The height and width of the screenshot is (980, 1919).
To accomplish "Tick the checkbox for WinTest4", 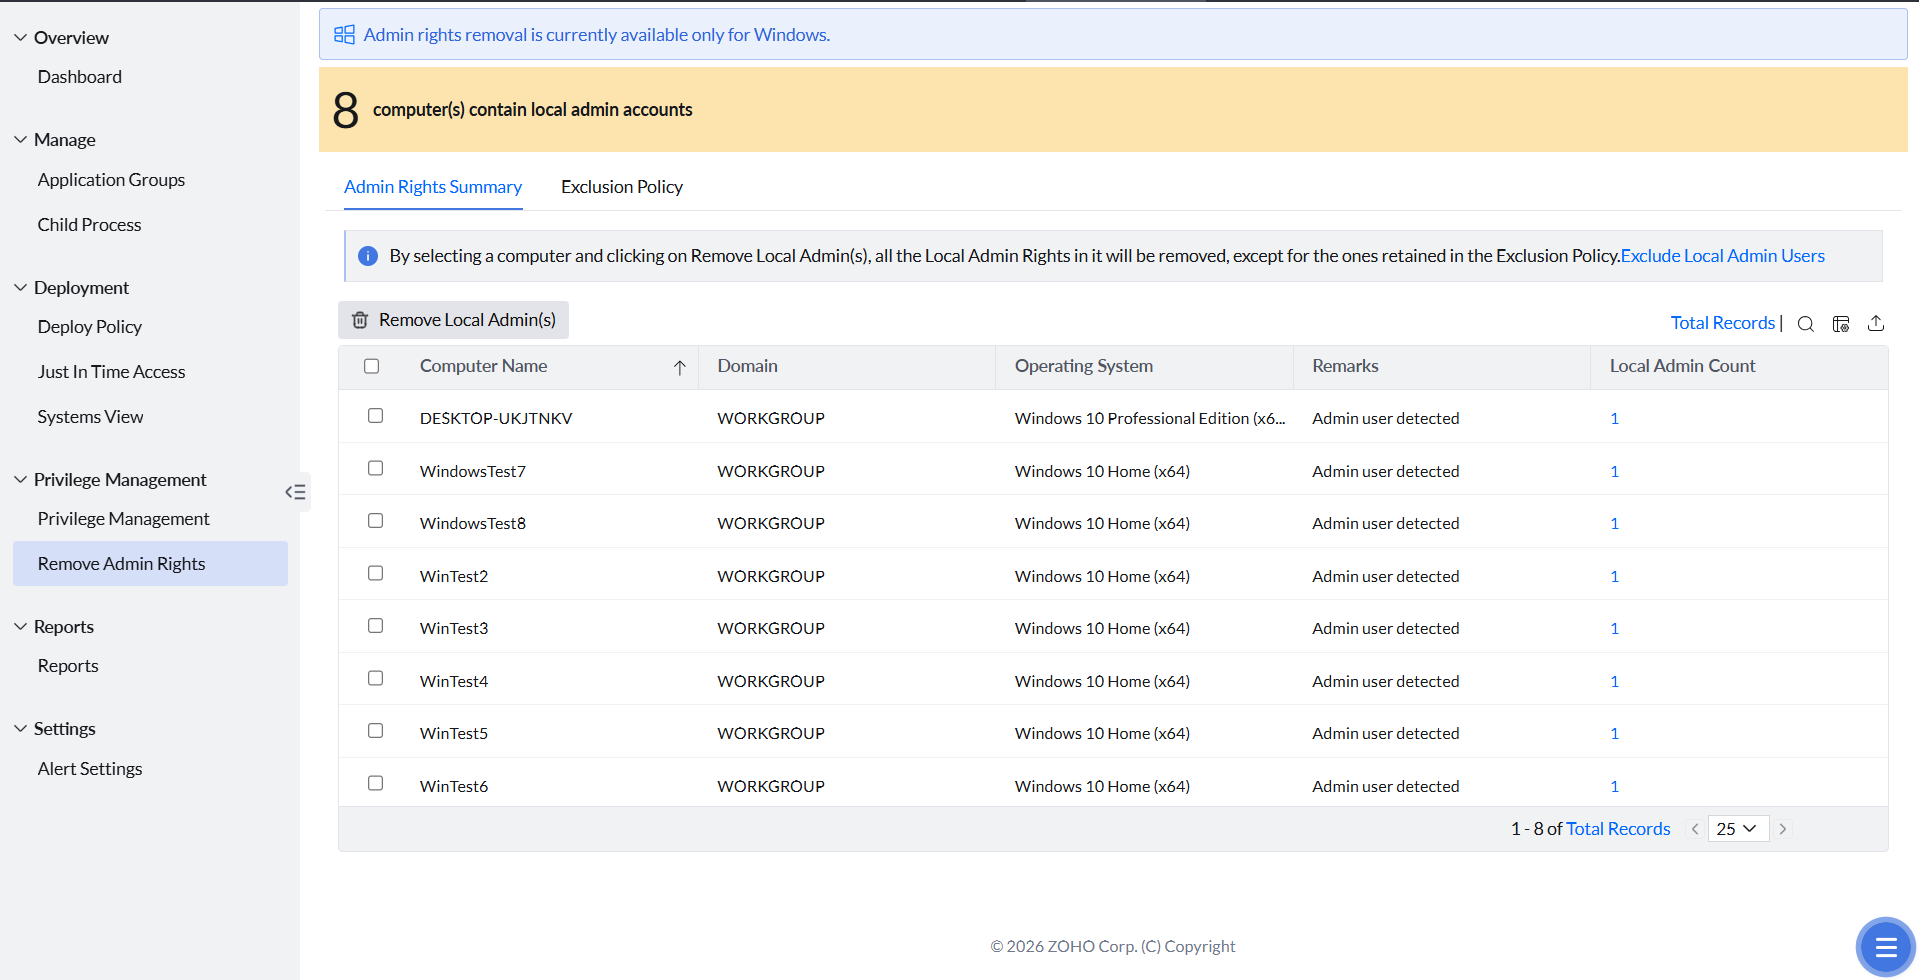I will [376, 678].
